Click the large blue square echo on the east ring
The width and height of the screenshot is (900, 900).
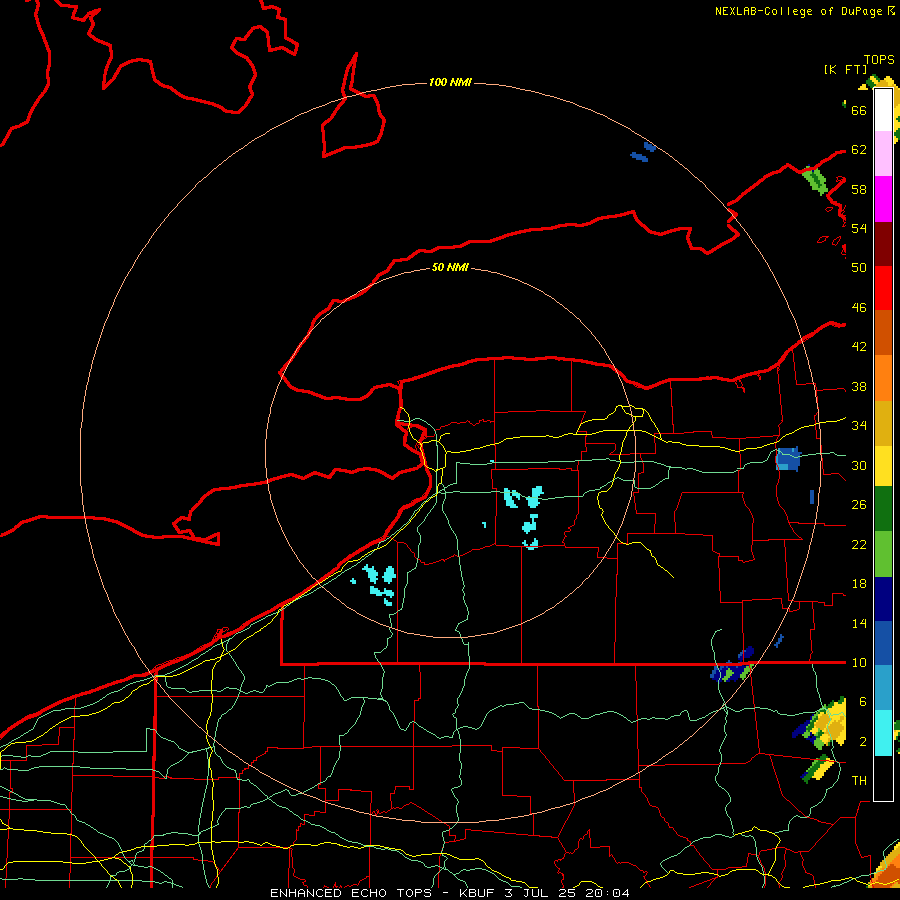(788, 459)
